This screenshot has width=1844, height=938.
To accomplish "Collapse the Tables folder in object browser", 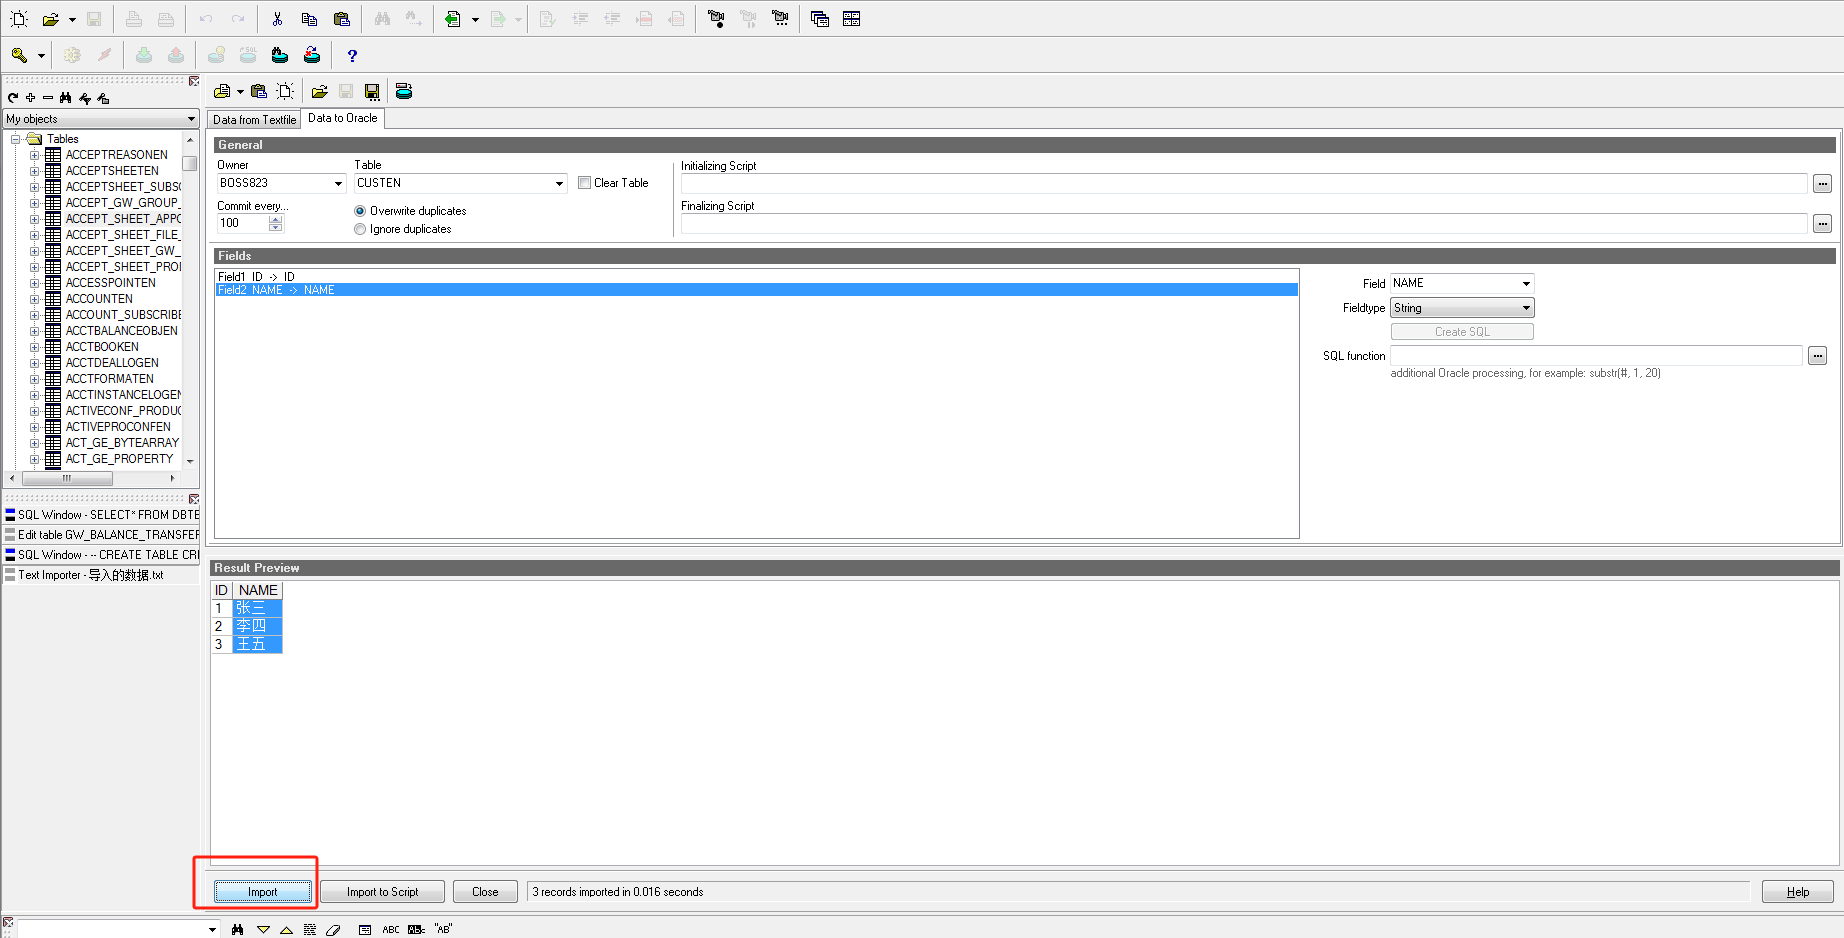I will pos(16,139).
